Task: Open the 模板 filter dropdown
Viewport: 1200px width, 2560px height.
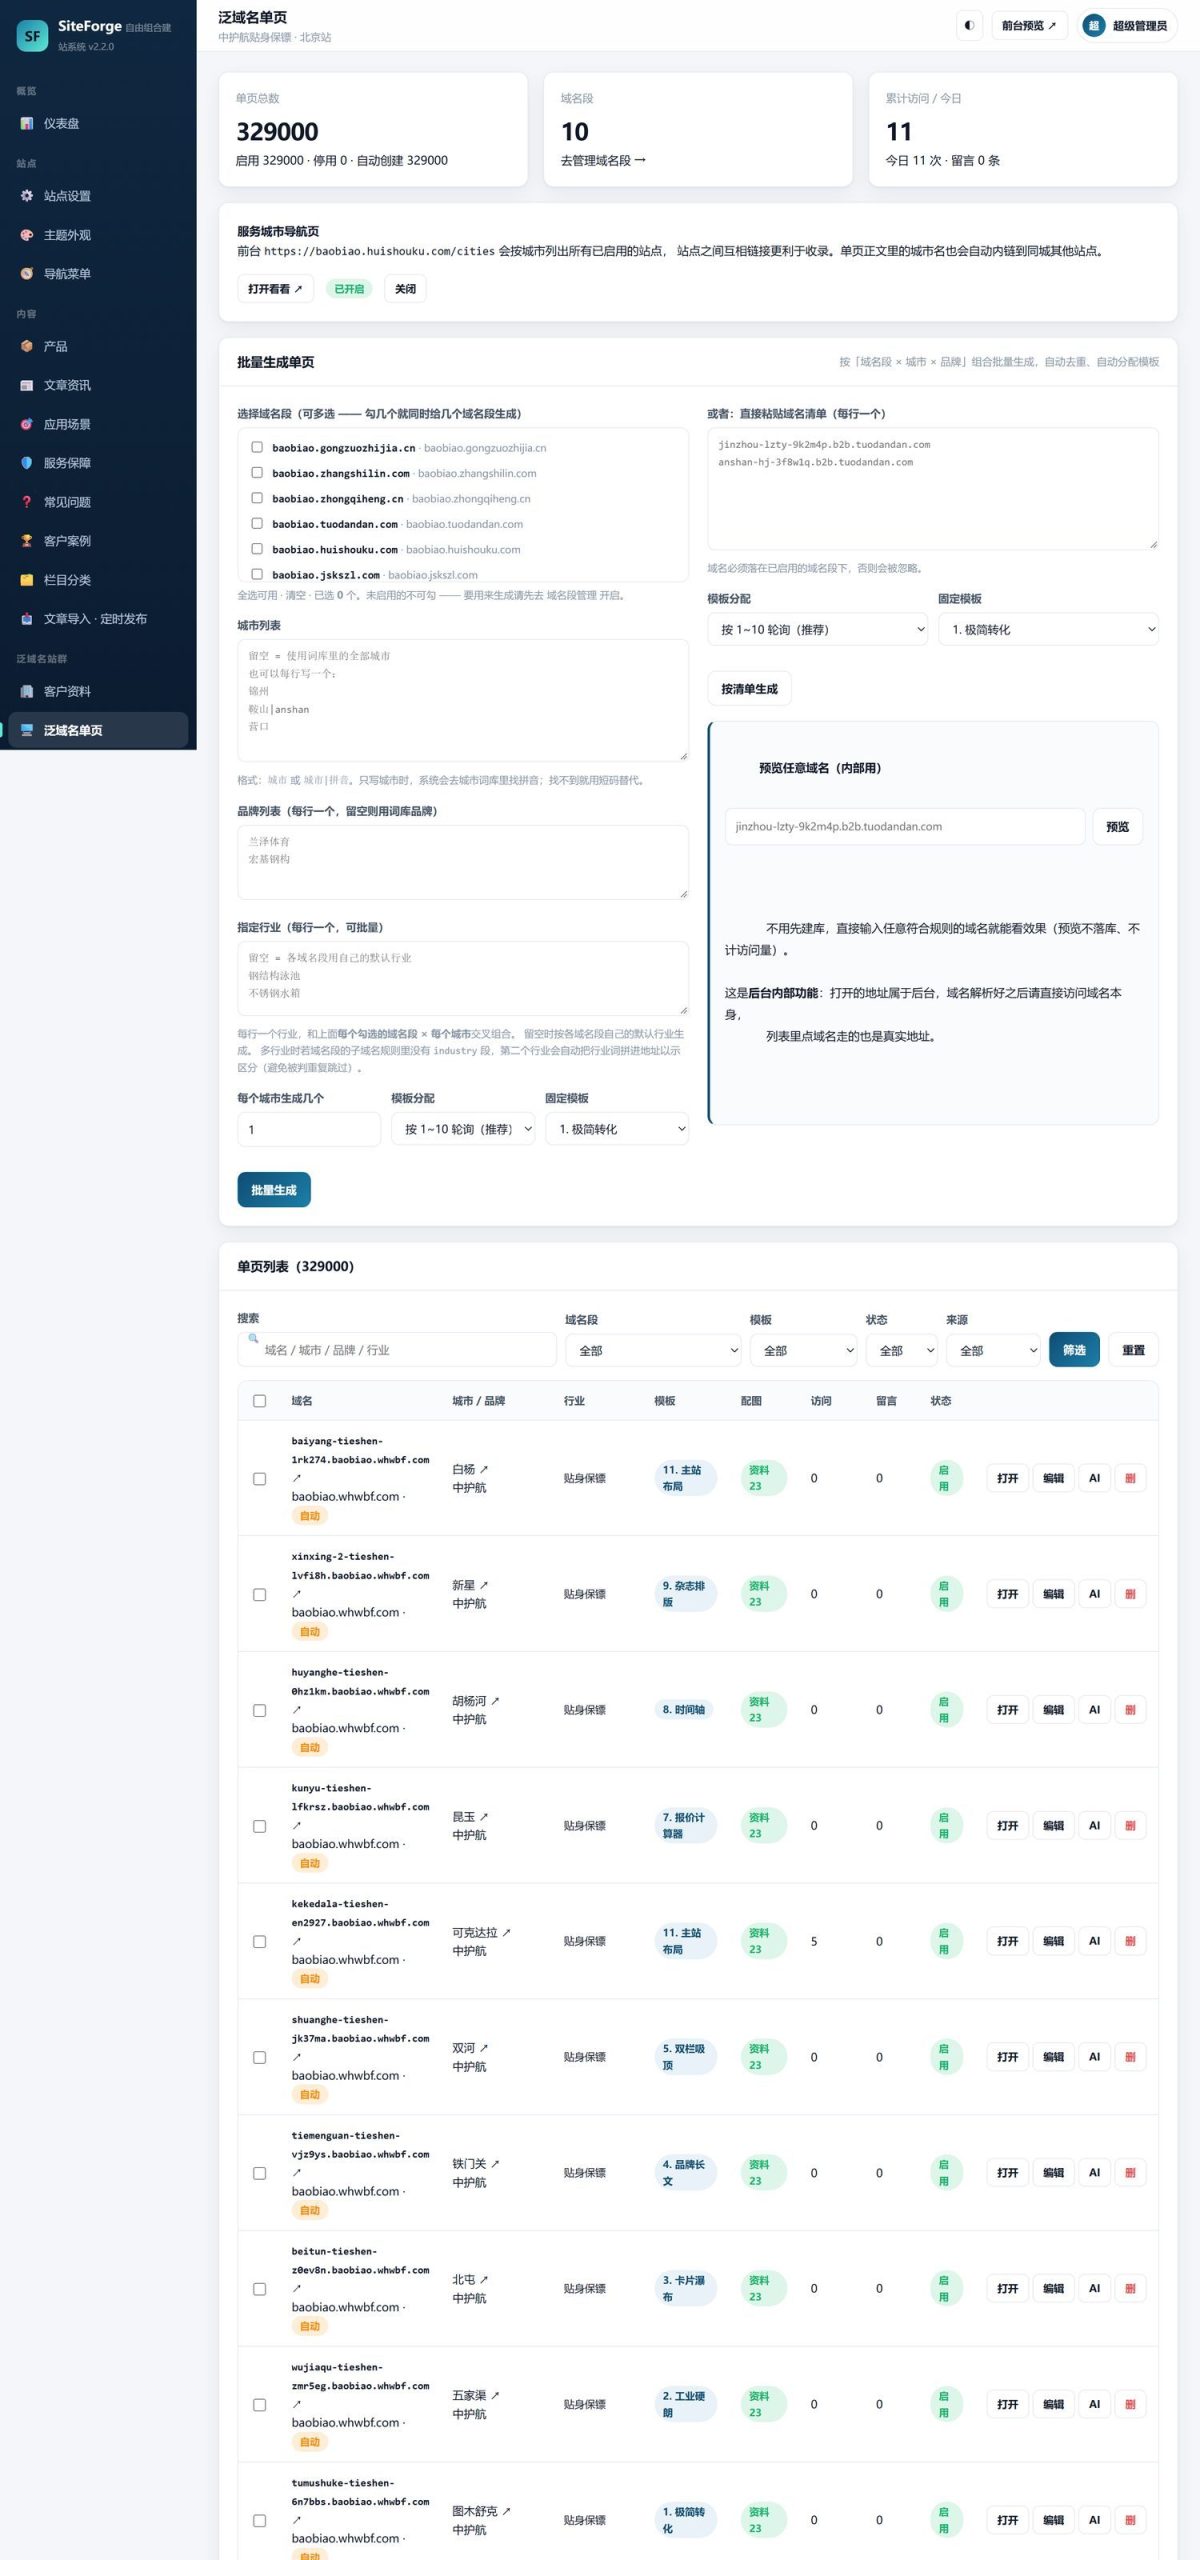Action: pyautogui.click(x=803, y=1351)
